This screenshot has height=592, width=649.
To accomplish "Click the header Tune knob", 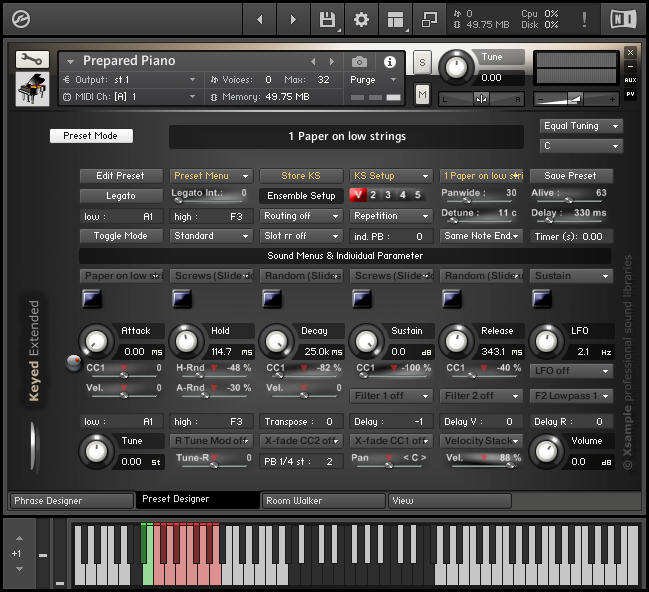I will (456, 67).
